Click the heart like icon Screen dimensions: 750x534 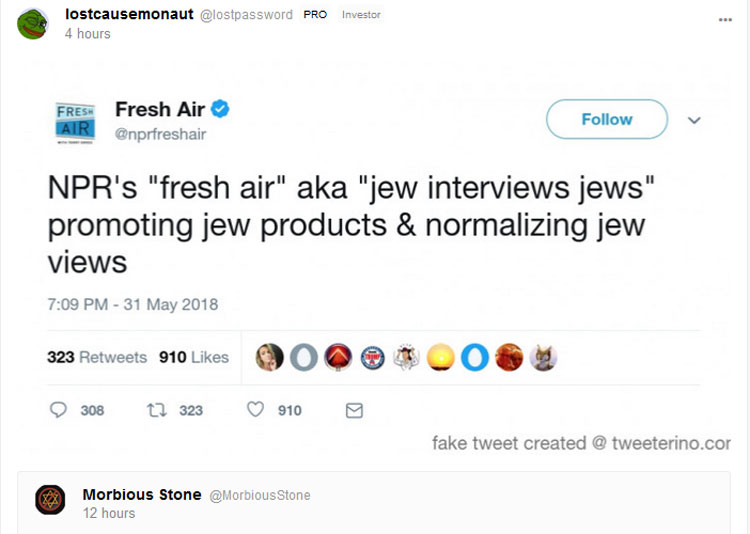pos(255,409)
